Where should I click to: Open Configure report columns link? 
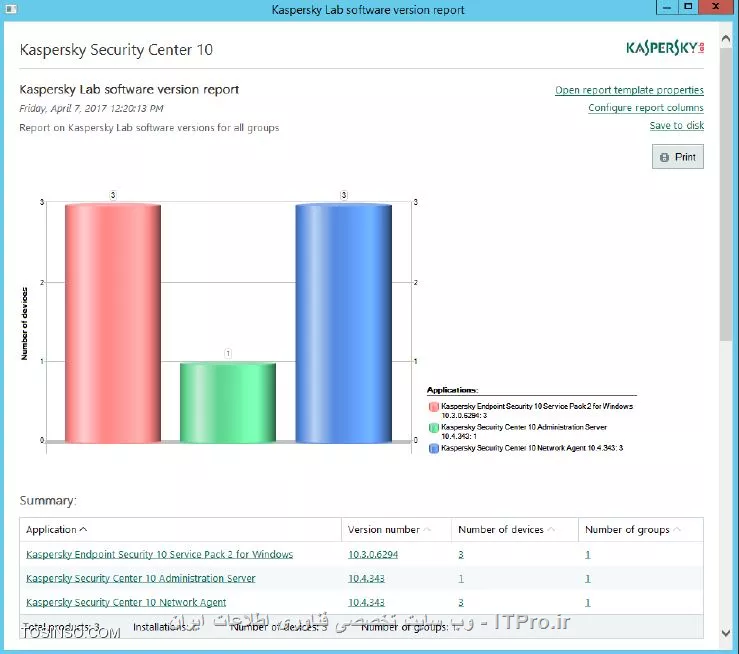pyautogui.click(x=646, y=108)
